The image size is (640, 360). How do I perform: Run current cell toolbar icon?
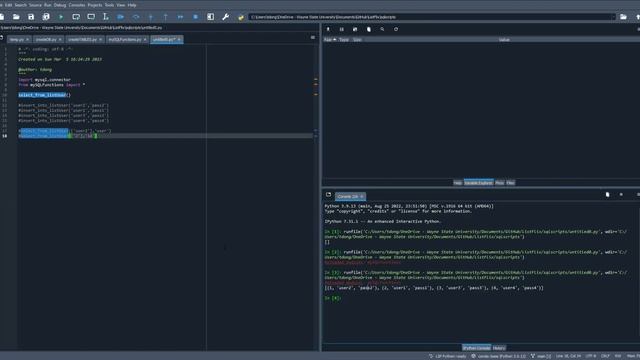point(76,17)
